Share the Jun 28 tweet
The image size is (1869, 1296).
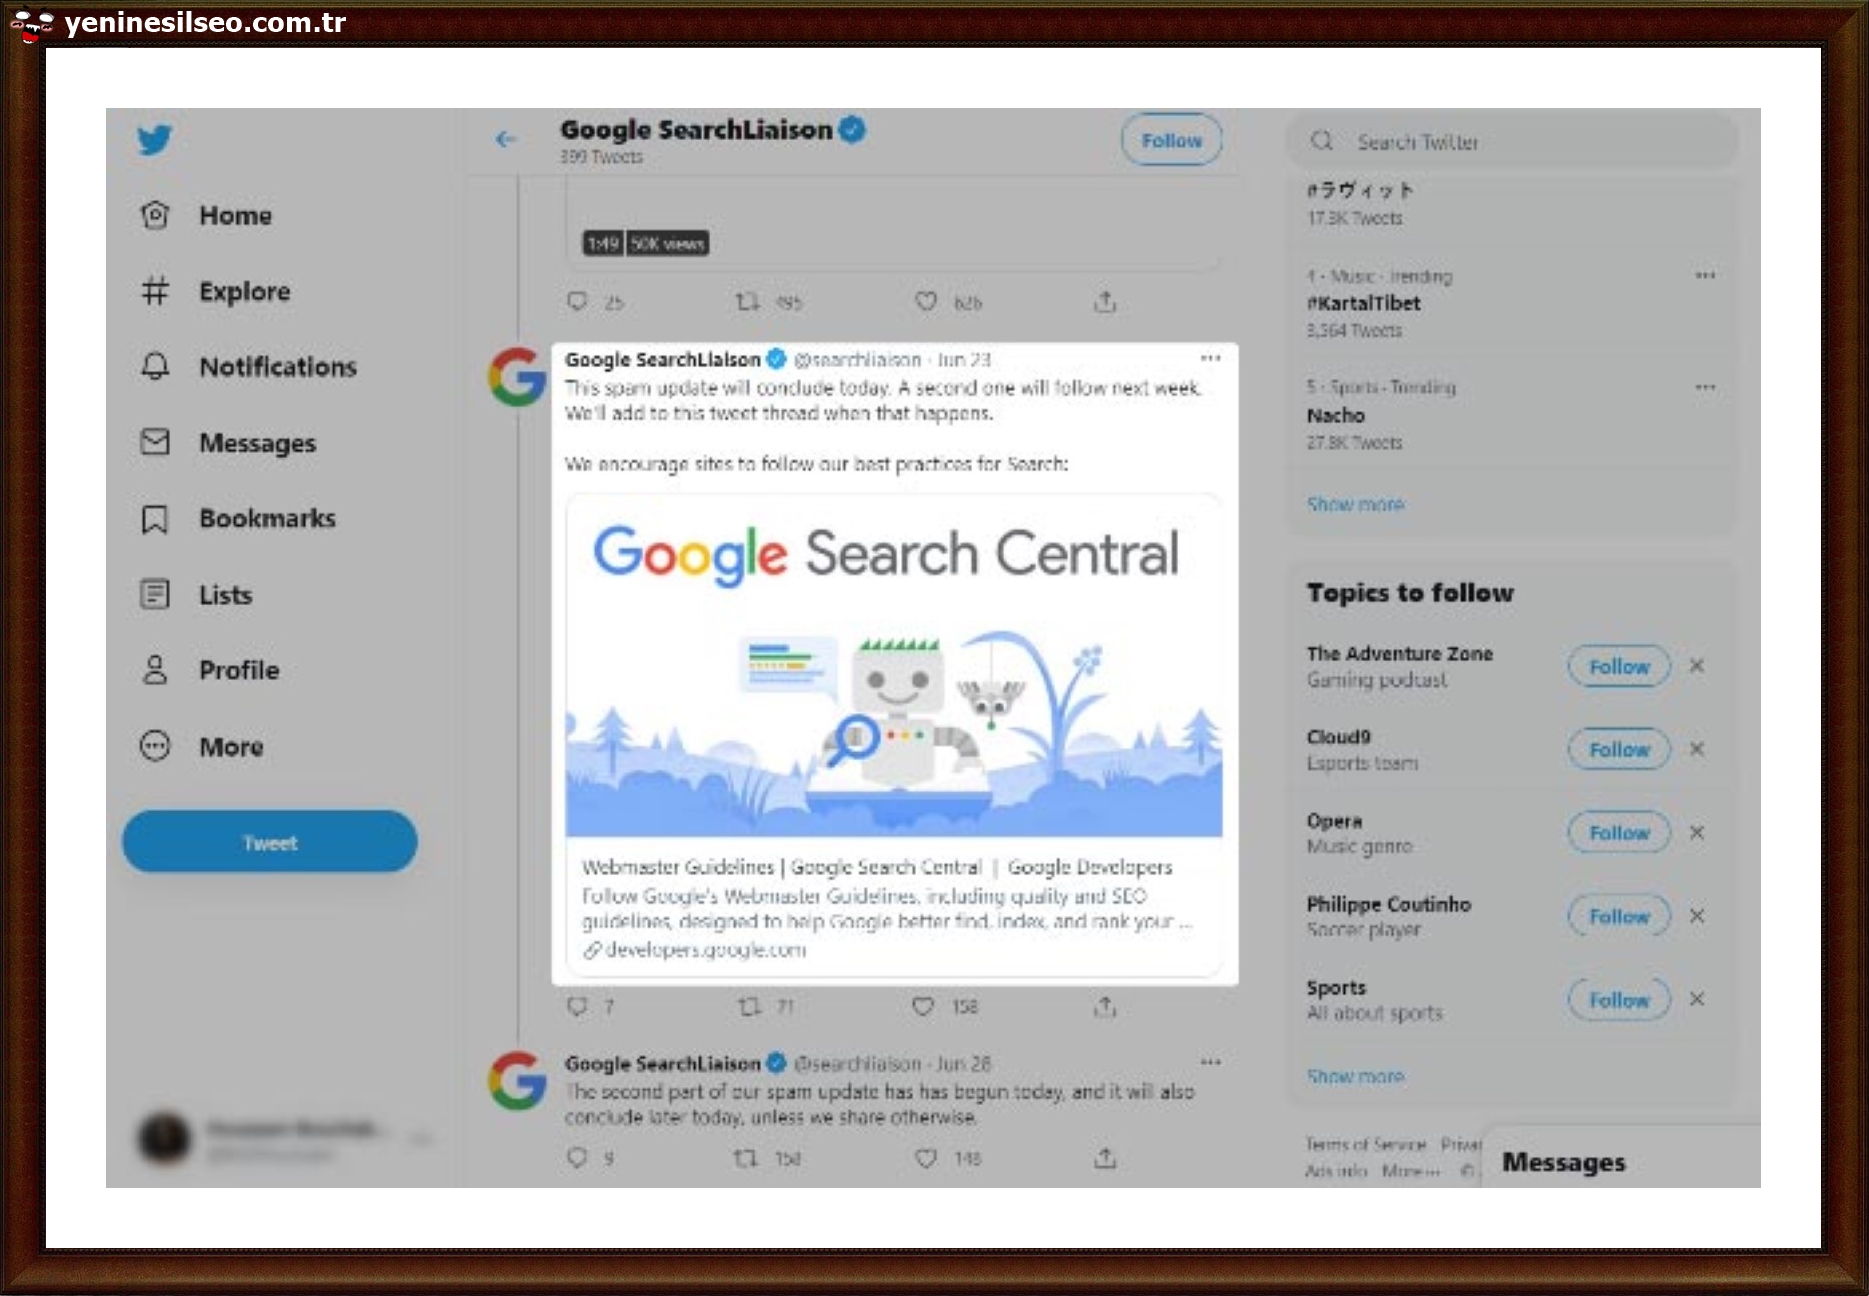click(x=1104, y=1158)
